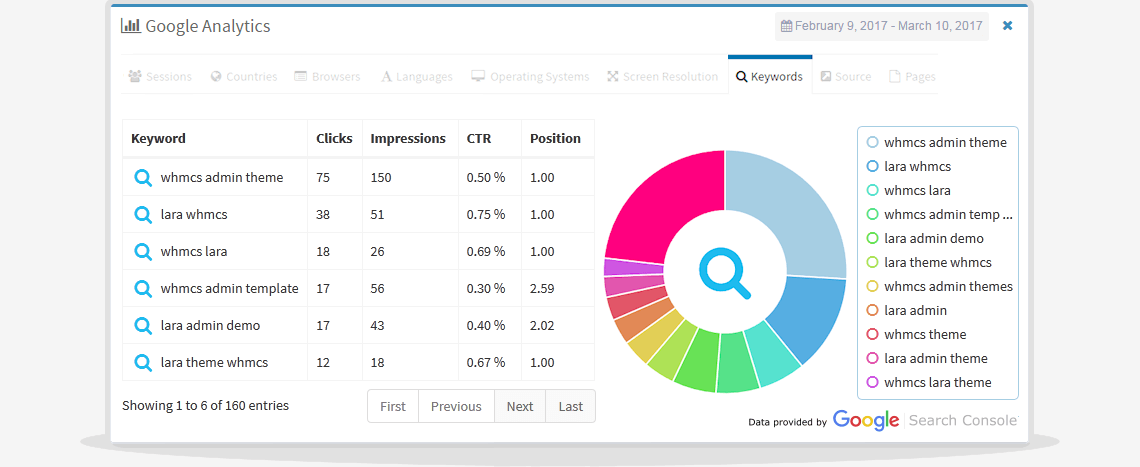Toggle whmcs lara theme legend entry
The image size is (1140, 467).
[929, 383]
